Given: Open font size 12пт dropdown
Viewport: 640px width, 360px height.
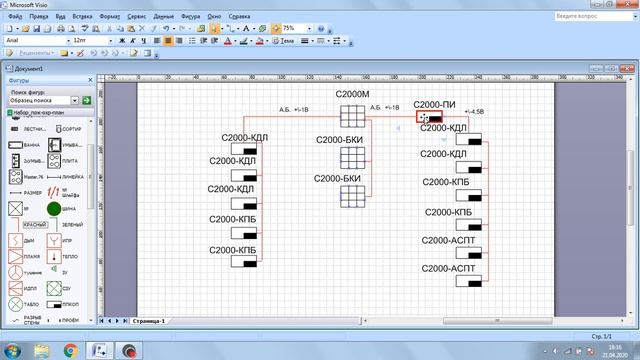Looking at the screenshot, I should click(110, 41).
